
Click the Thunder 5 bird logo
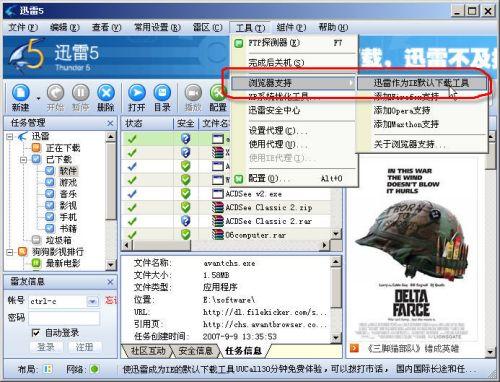[27, 55]
